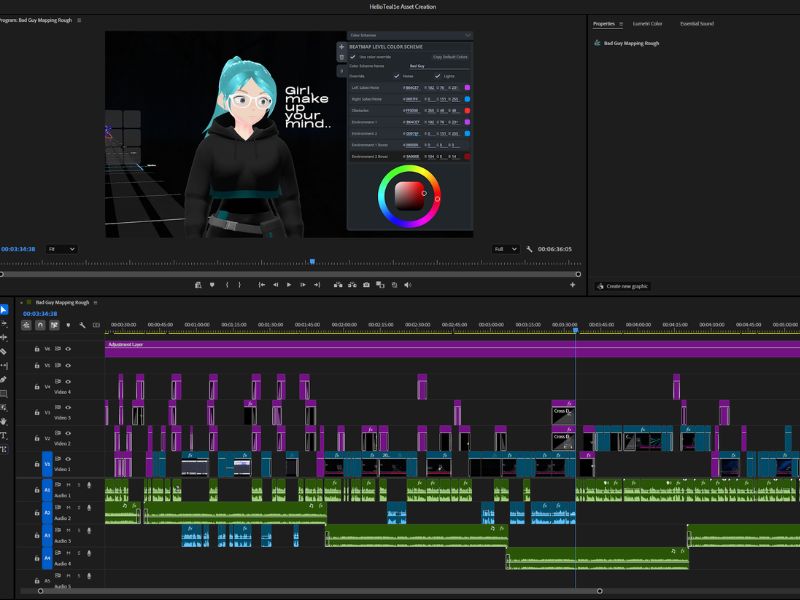Viewport: 800px width, 600px height.
Task: Open the Full playback resolution dropdown
Action: tap(506, 249)
